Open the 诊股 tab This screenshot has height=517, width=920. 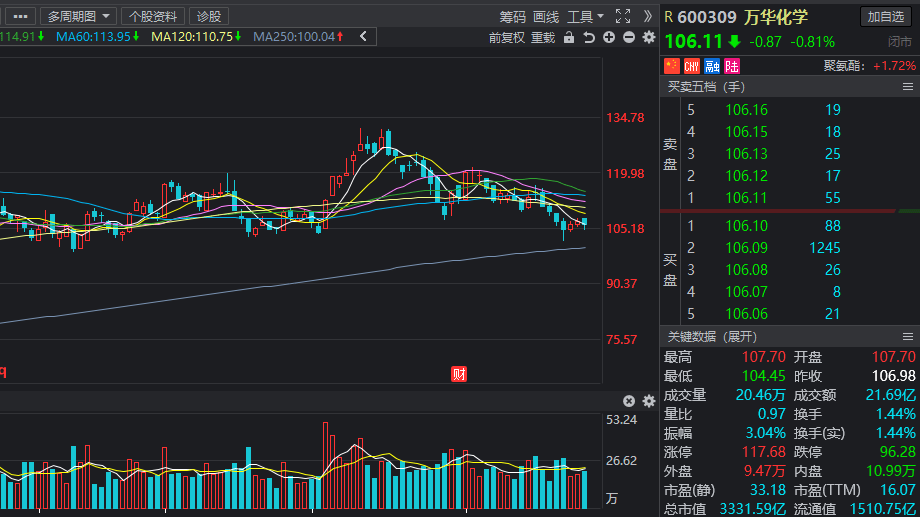209,16
